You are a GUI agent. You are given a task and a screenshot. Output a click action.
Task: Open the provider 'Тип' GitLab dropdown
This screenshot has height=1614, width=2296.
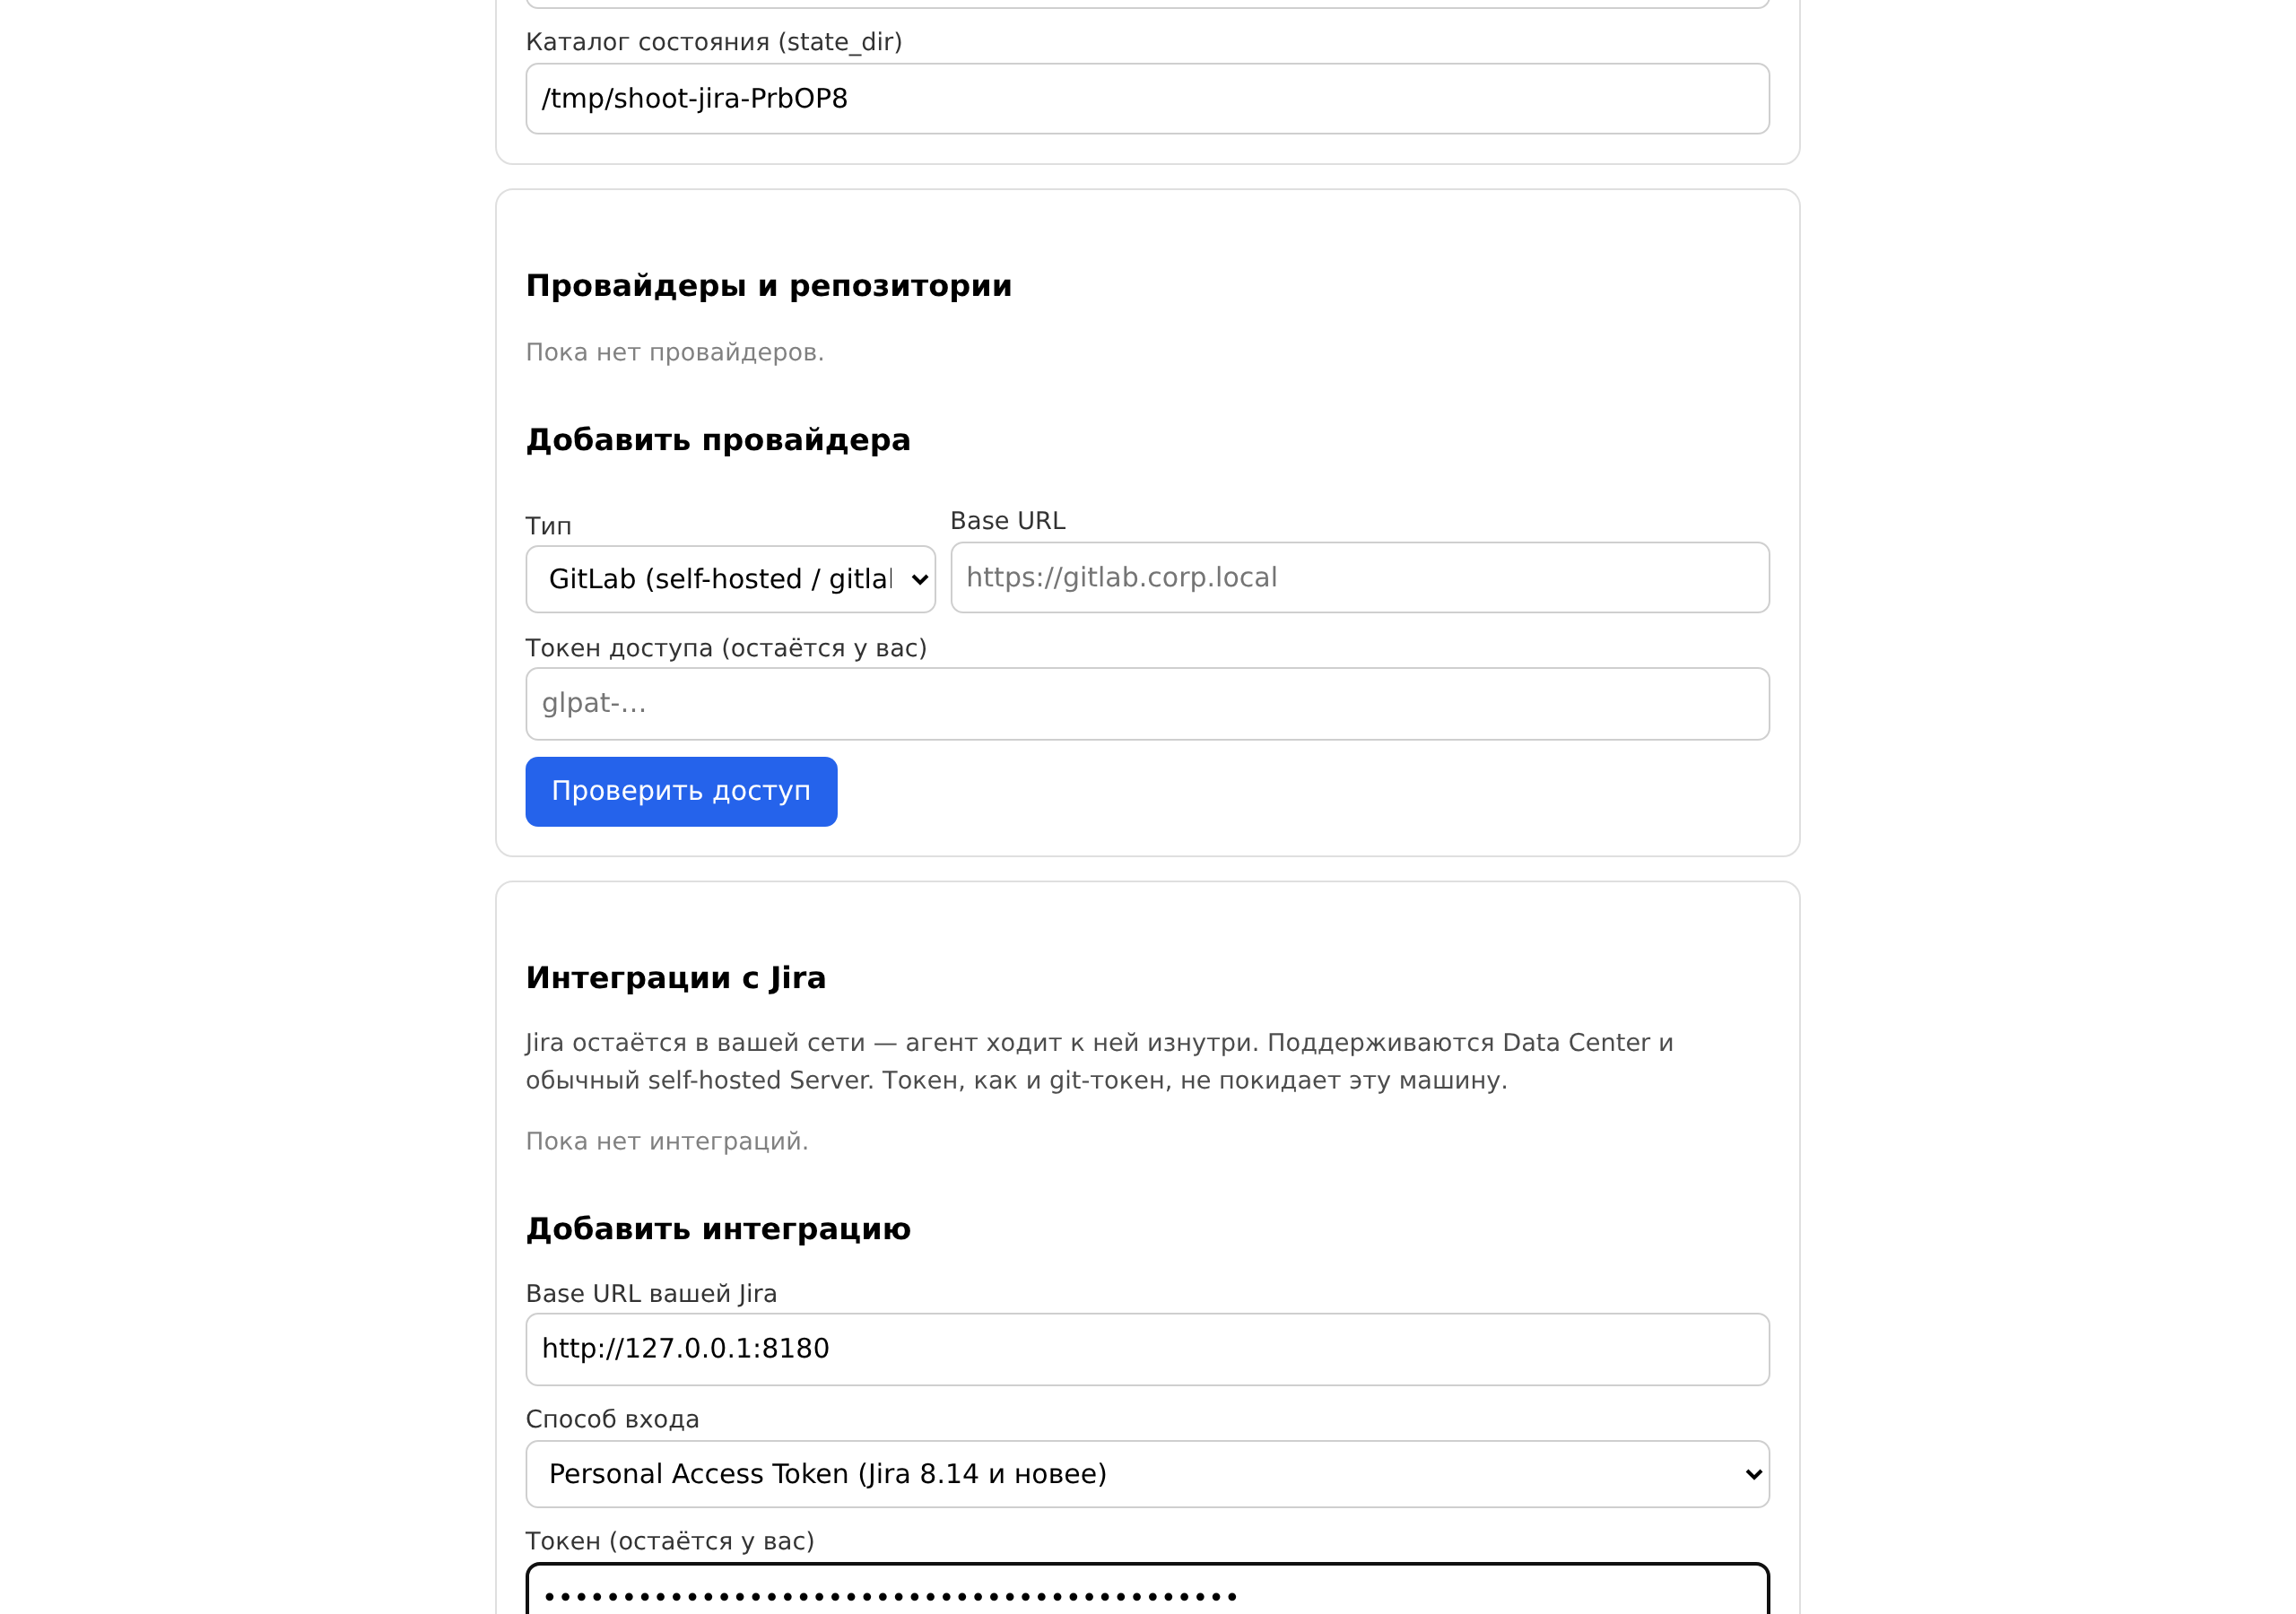[x=731, y=579]
